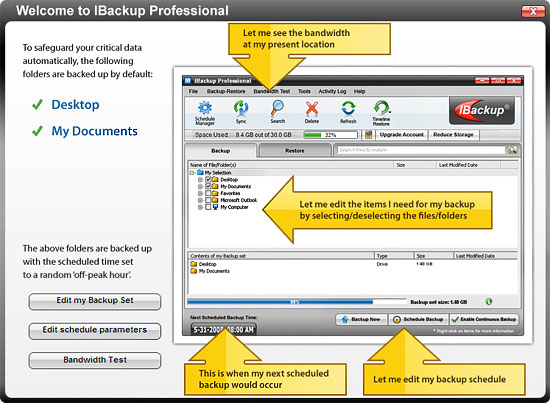
Task: Click the IBackup logo badge
Action: [482, 111]
